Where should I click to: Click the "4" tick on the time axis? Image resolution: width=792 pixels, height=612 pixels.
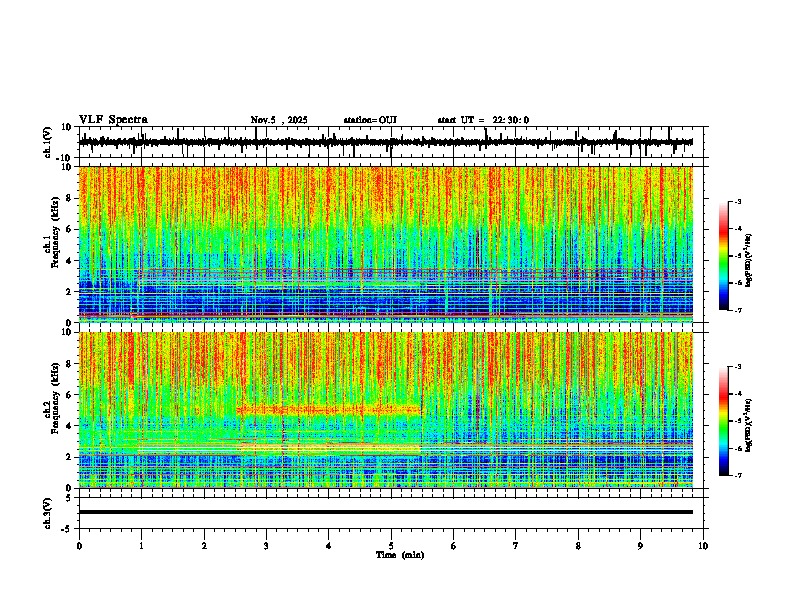click(x=329, y=546)
